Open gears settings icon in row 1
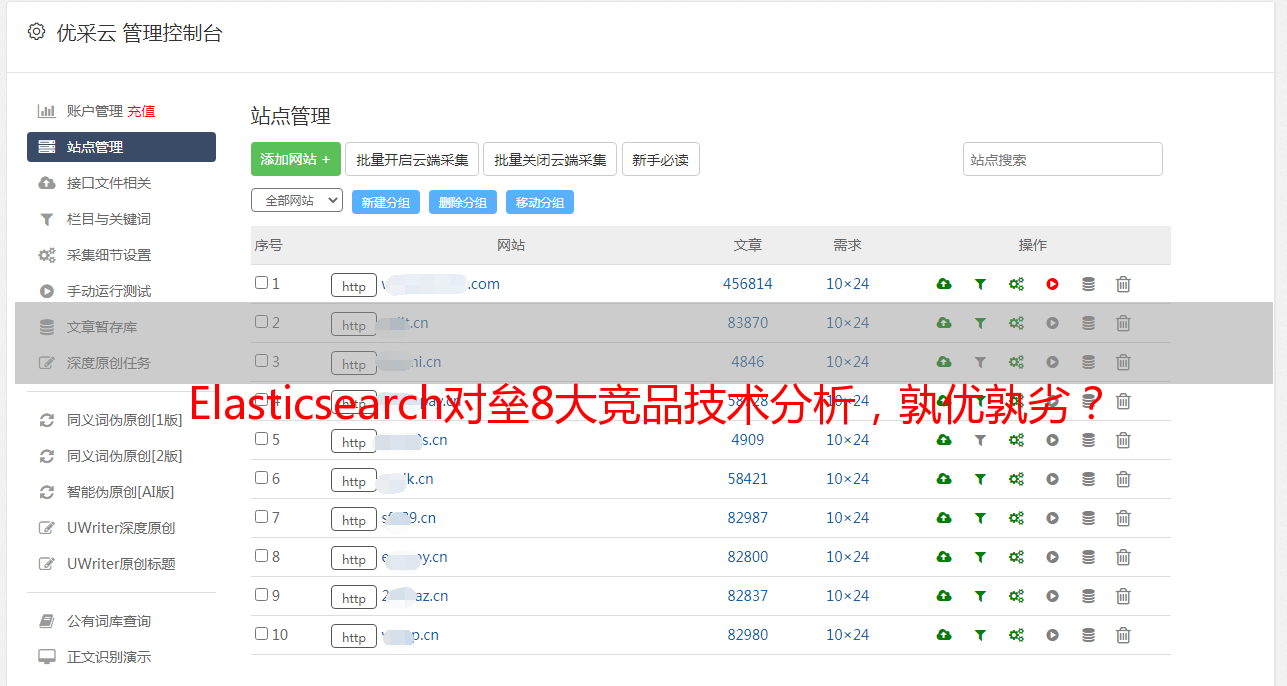The height and width of the screenshot is (686, 1287). tap(1016, 284)
